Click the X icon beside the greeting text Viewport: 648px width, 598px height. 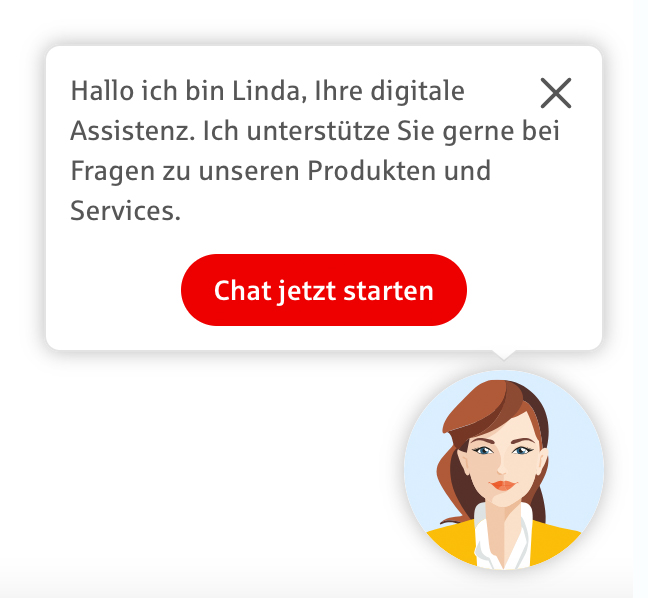click(x=556, y=93)
